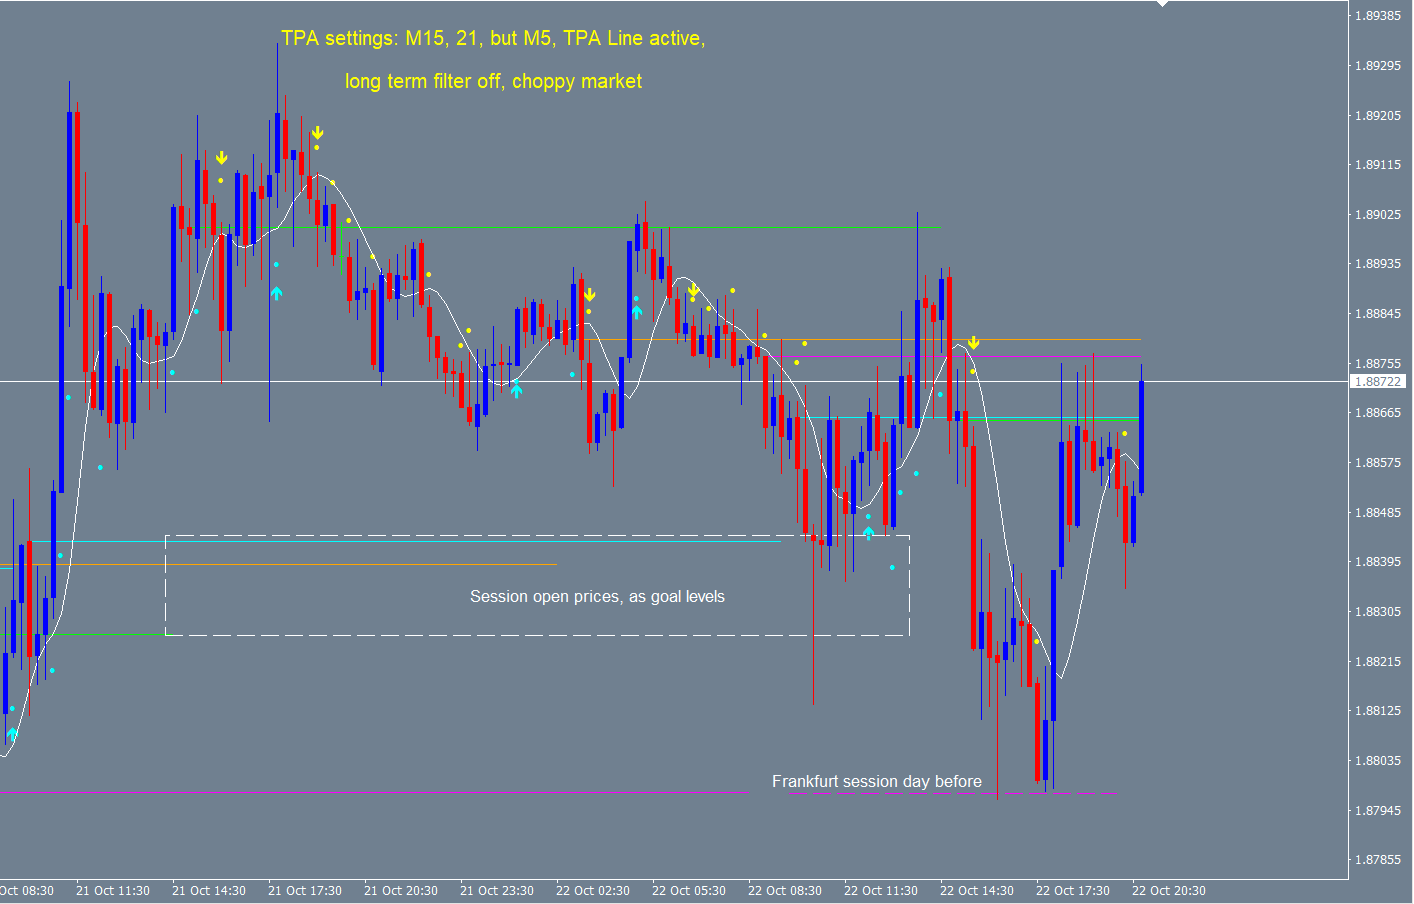Viewport: 1414px width, 904px height.
Task: Click the '22 Oct 02:30' time axis label
Action: pyautogui.click(x=593, y=890)
